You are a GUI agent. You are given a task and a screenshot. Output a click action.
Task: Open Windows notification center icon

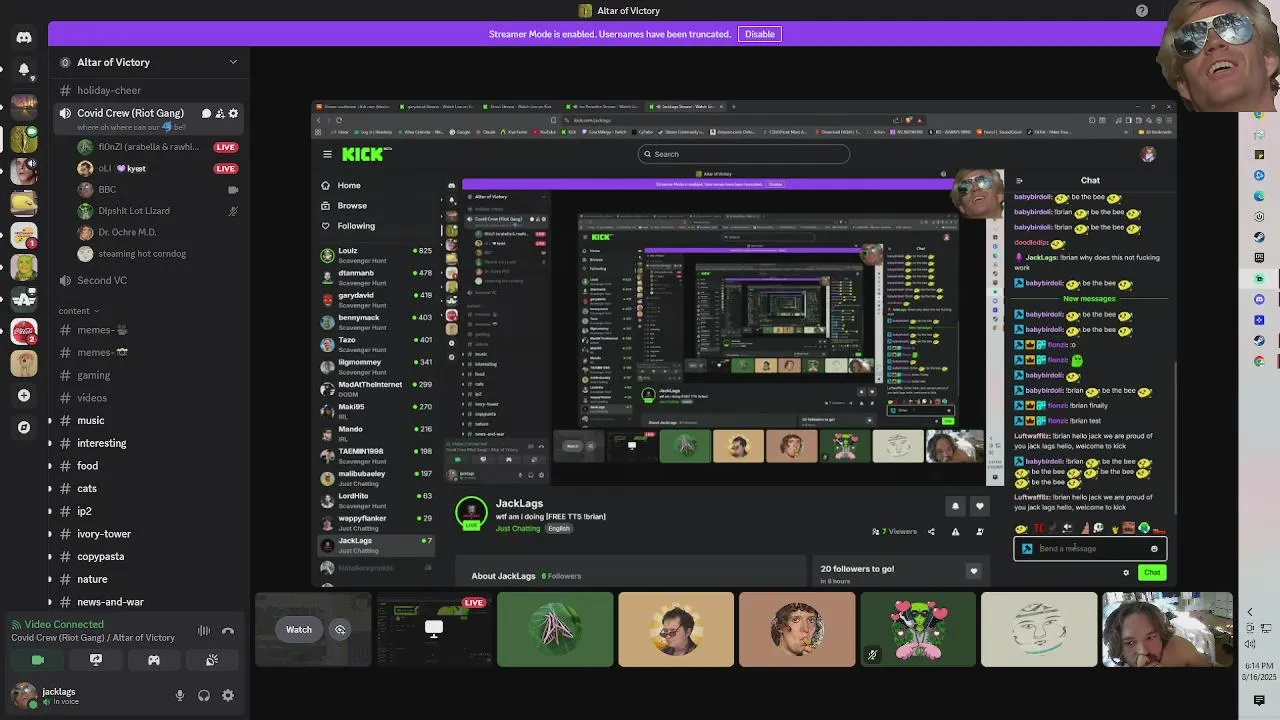(x=1259, y=700)
